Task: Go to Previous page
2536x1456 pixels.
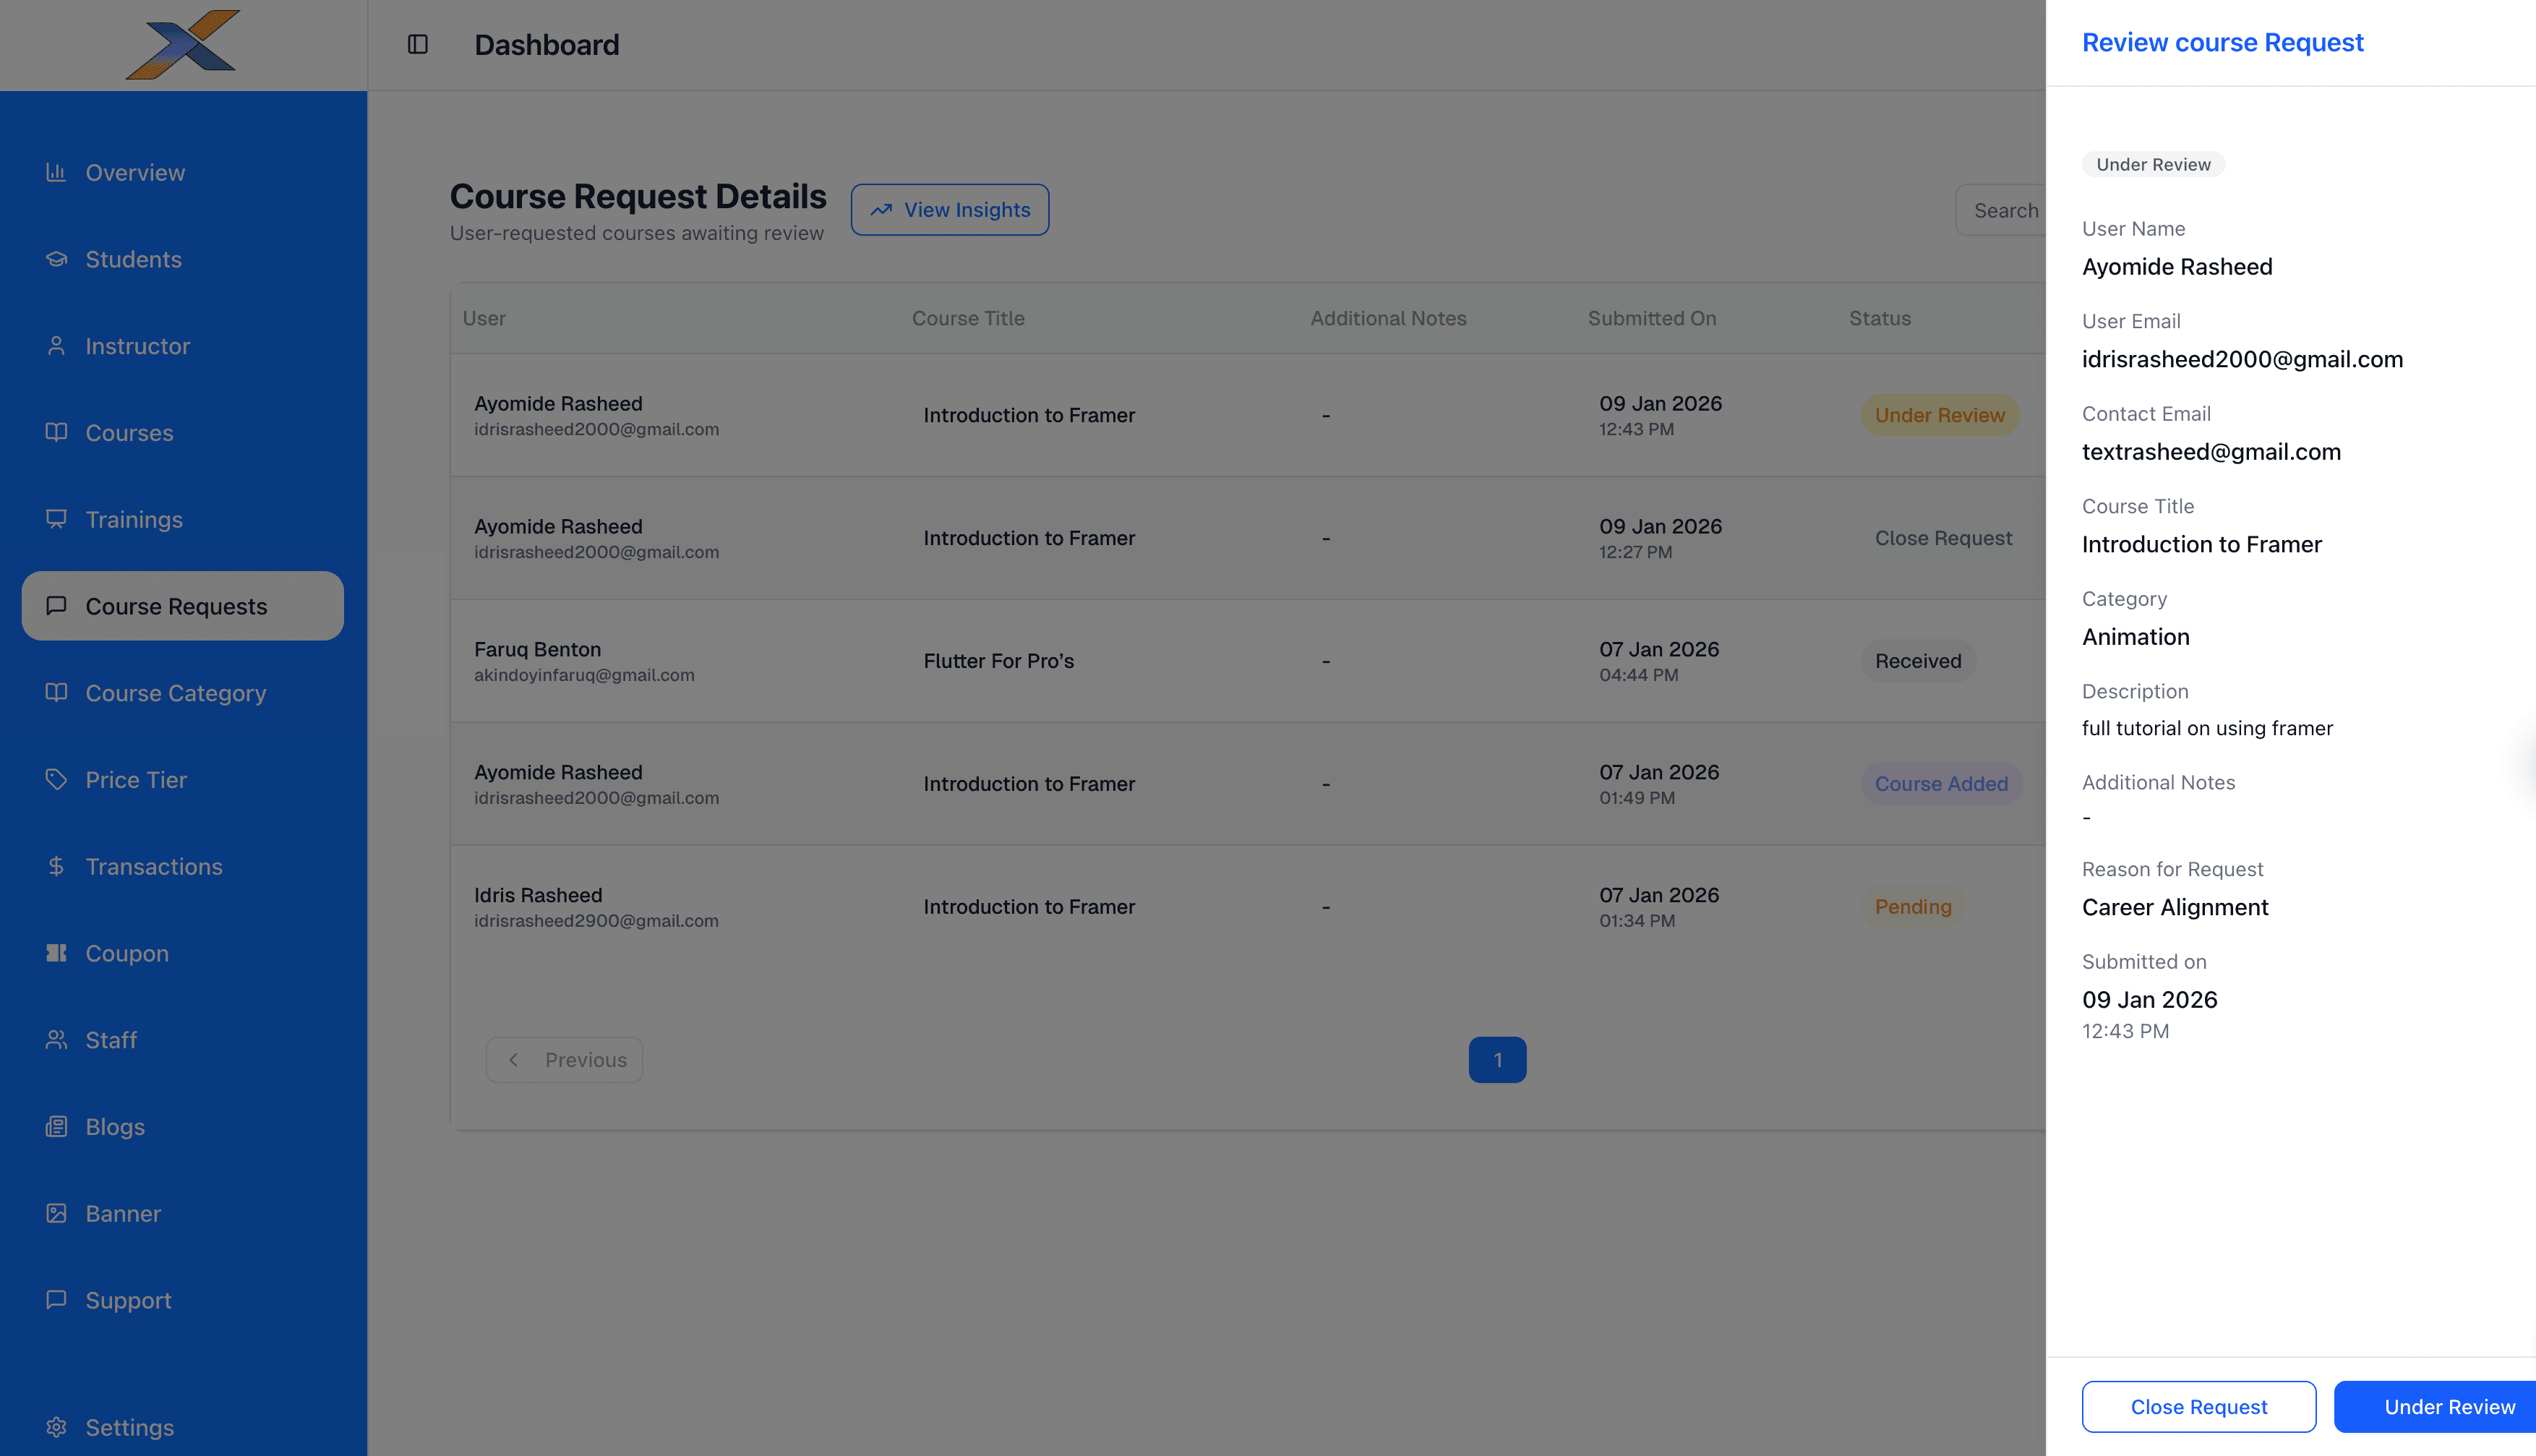Action: click(564, 1060)
